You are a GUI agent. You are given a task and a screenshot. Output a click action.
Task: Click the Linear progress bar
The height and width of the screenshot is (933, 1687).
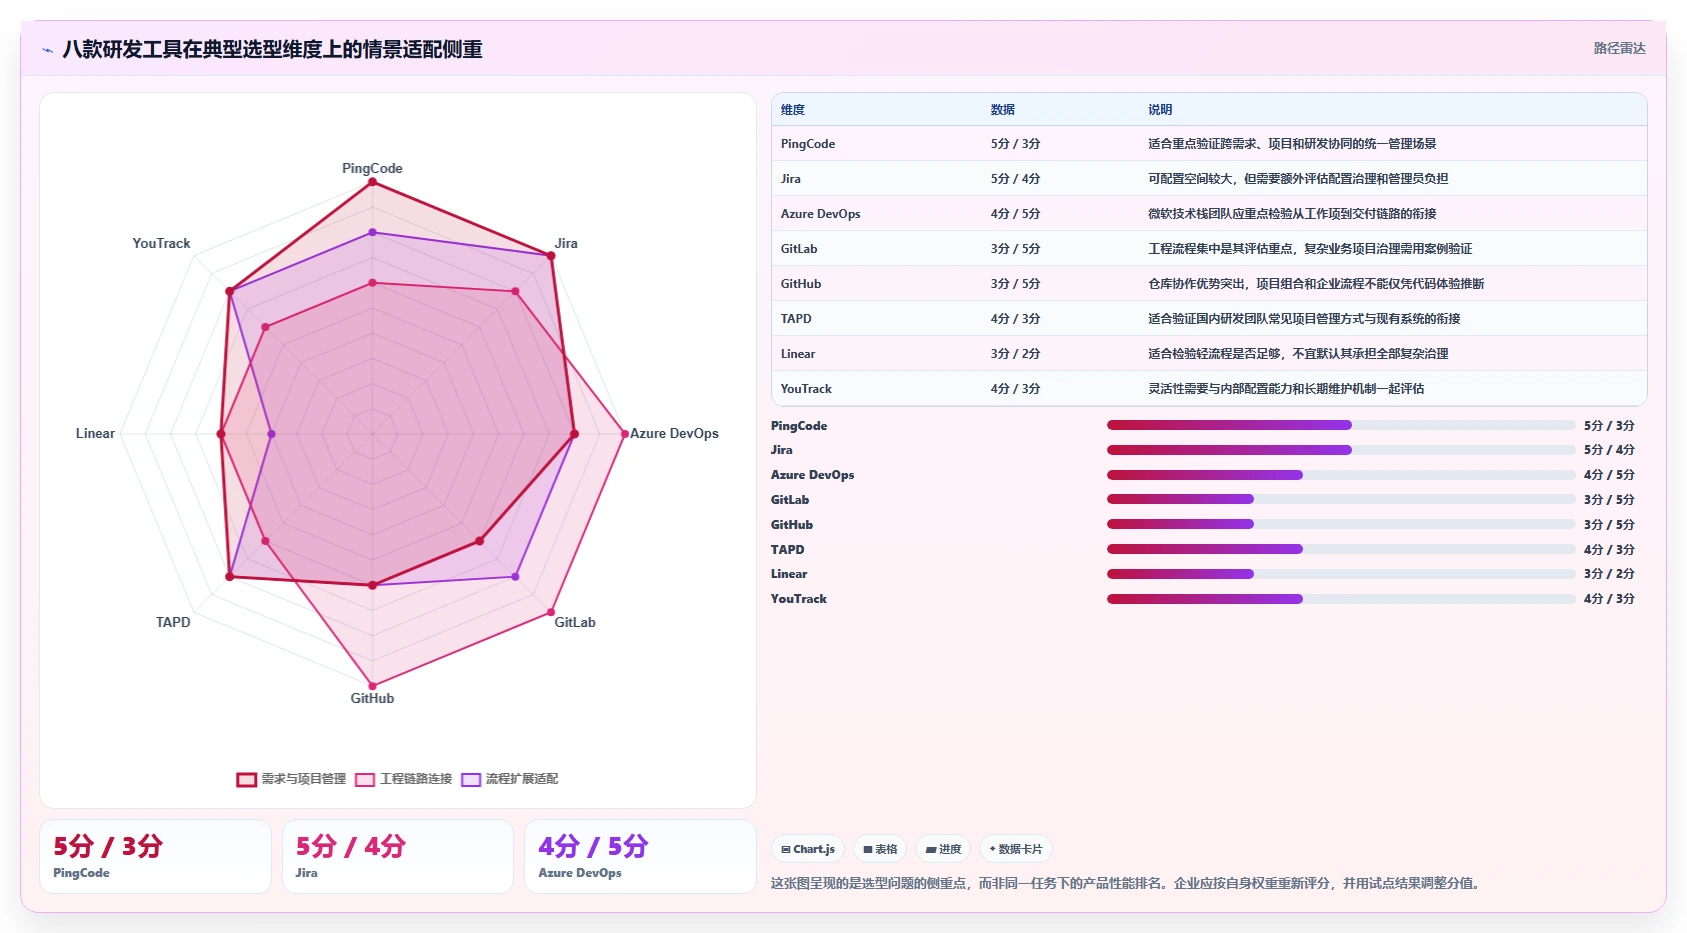pos(1341,574)
